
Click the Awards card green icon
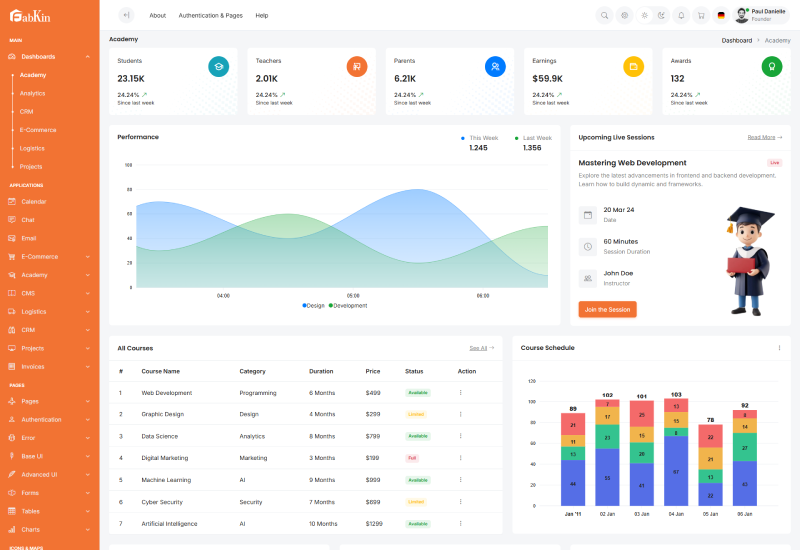[771, 66]
